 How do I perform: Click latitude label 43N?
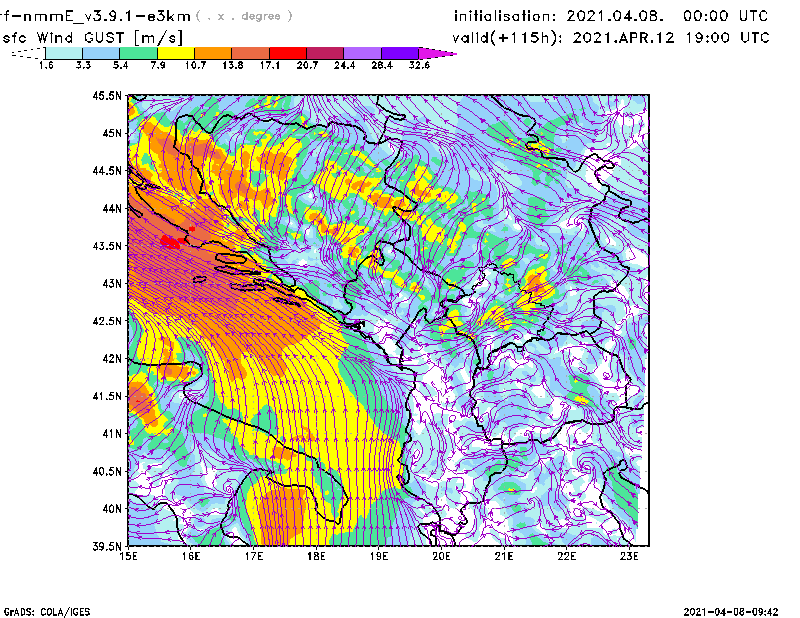(x=112, y=283)
